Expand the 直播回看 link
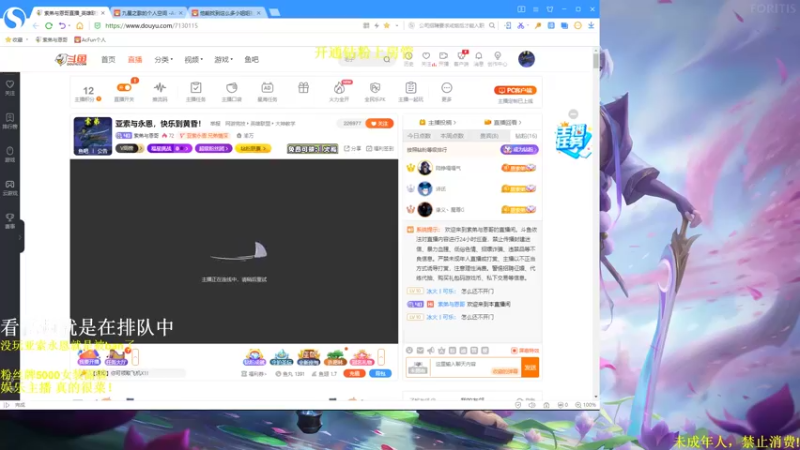This screenshot has width=800, height=450. coord(503,122)
